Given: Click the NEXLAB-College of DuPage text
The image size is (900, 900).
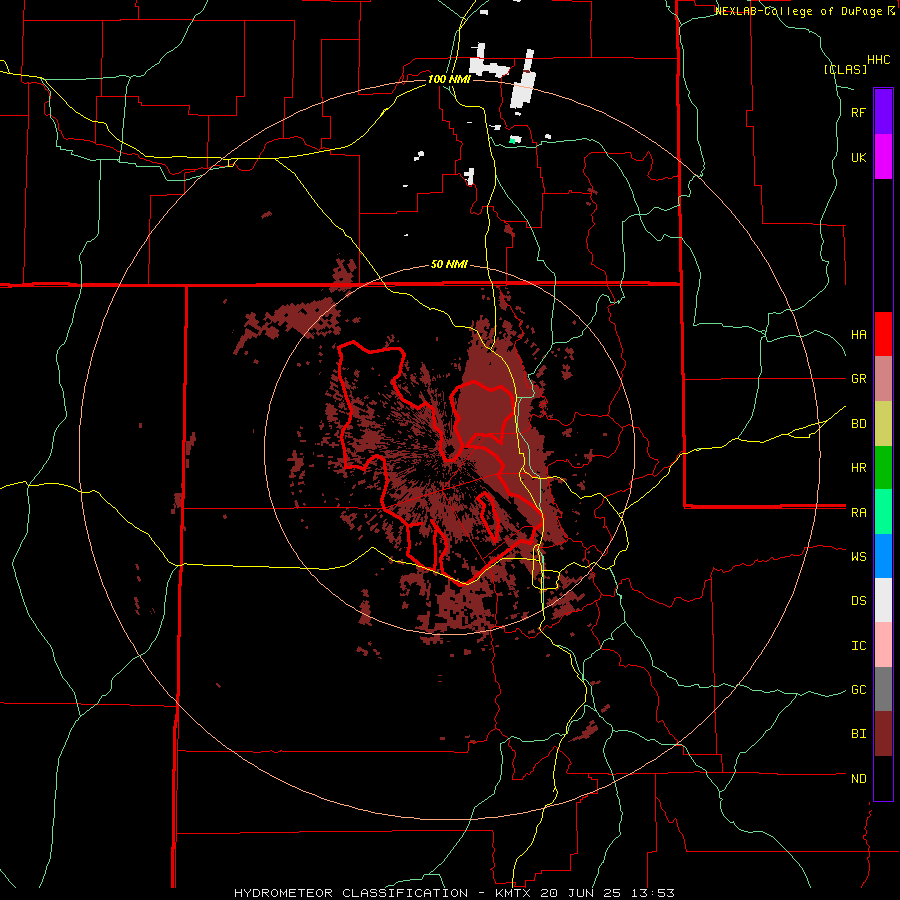Looking at the screenshot, I should (x=798, y=11).
